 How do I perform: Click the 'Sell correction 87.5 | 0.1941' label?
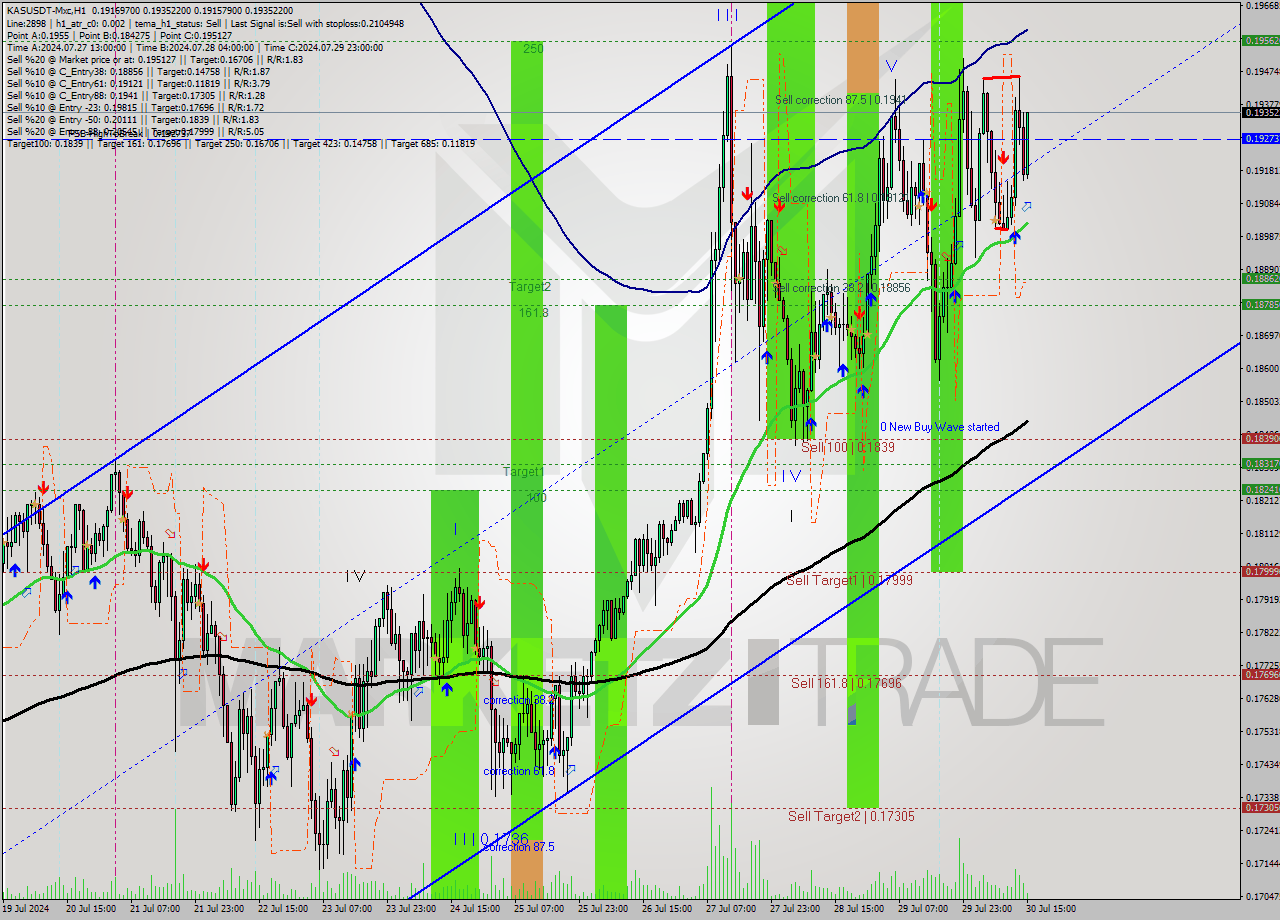[x=841, y=100]
